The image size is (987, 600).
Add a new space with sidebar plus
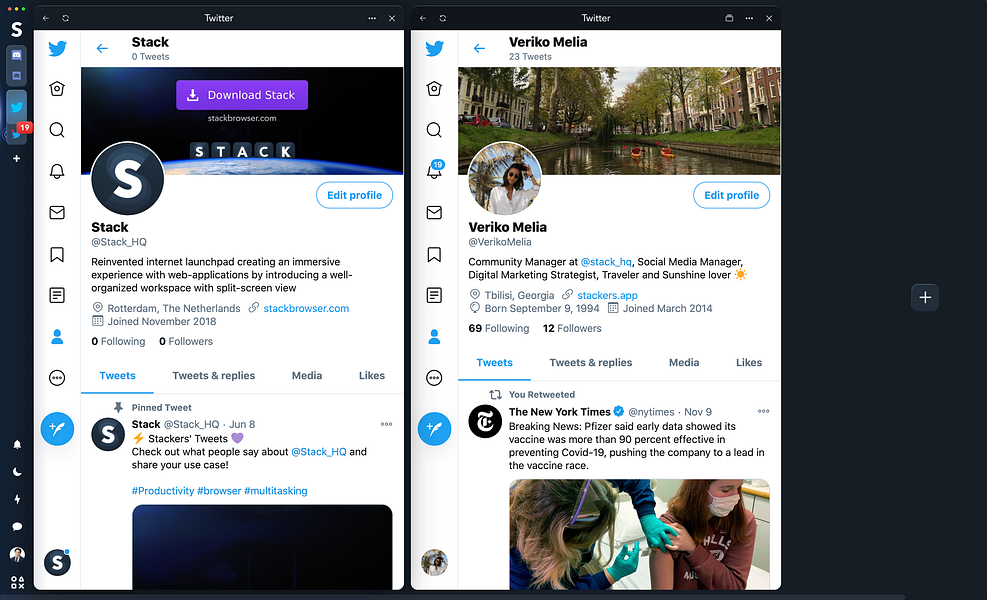pos(17,159)
